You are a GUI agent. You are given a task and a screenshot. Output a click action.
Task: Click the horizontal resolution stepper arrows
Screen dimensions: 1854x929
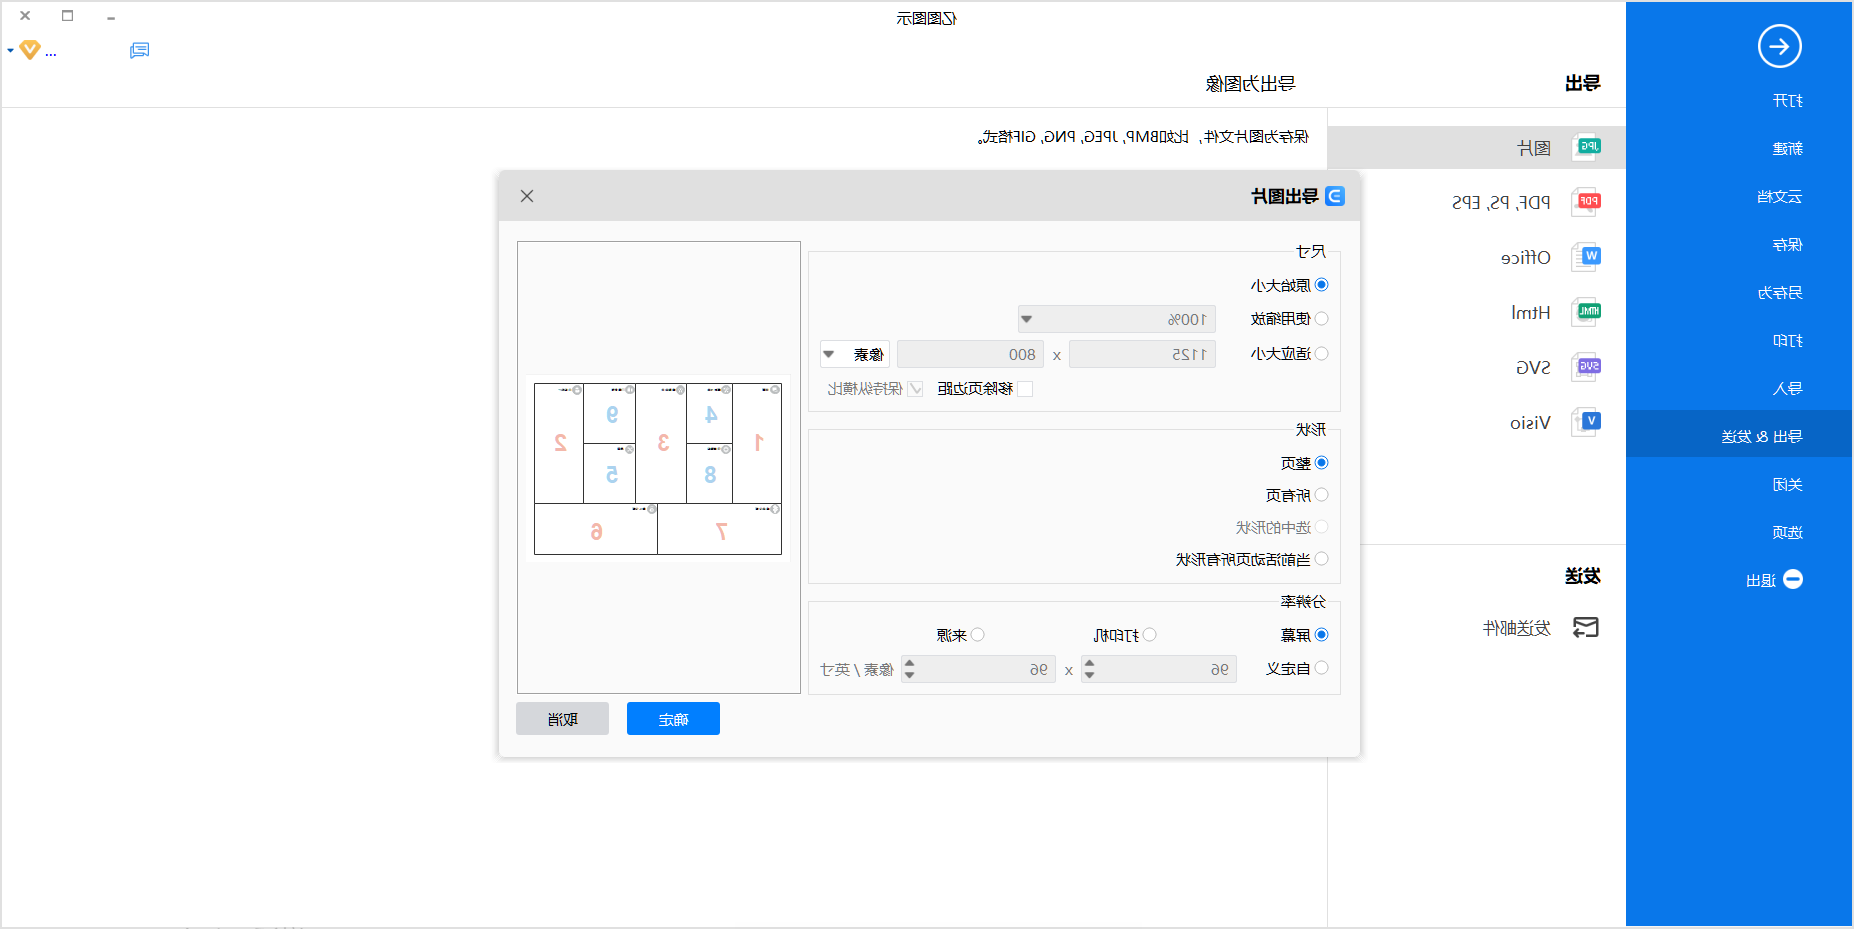1090,669
